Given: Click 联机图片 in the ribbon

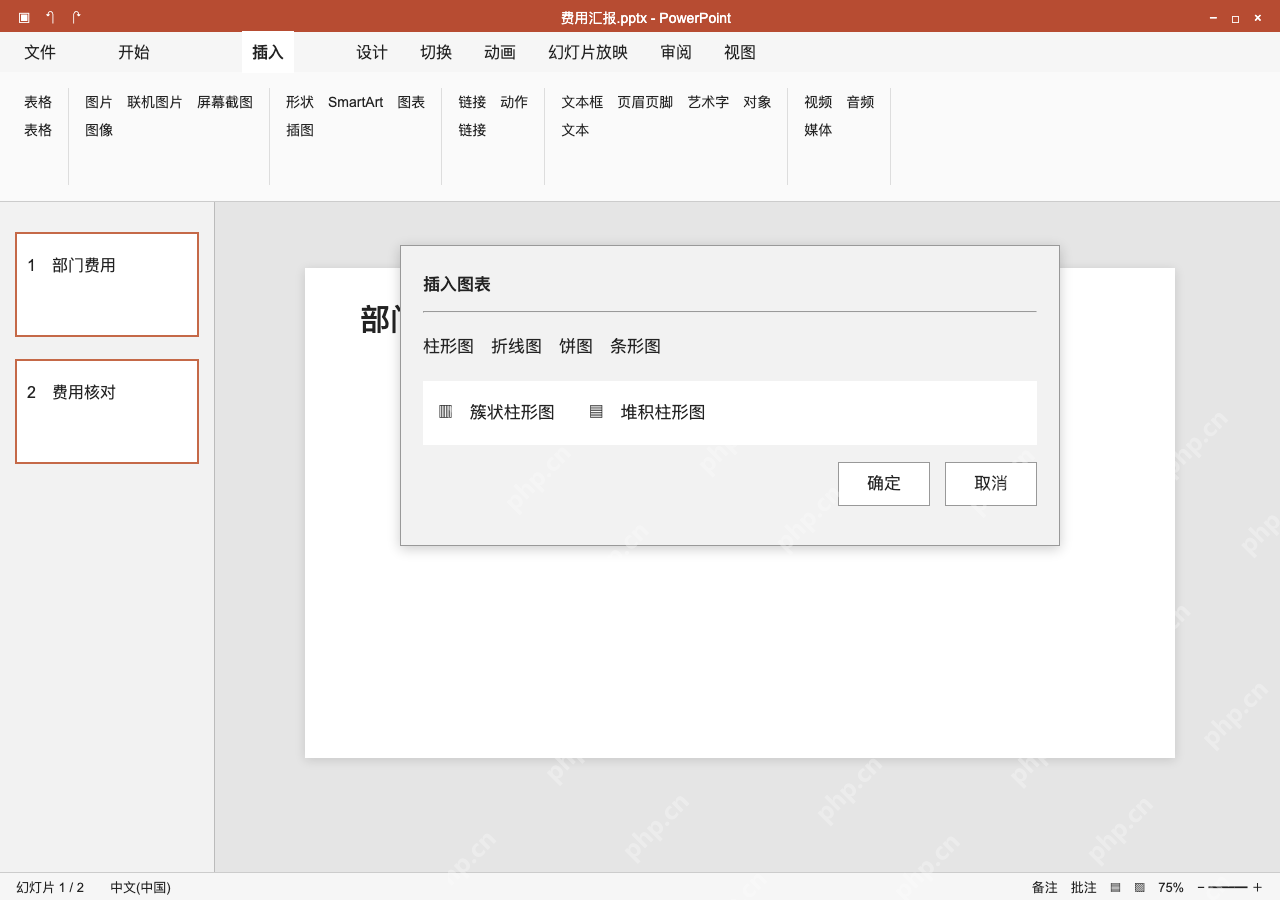Looking at the screenshot, I should click(x=155, y=102).
